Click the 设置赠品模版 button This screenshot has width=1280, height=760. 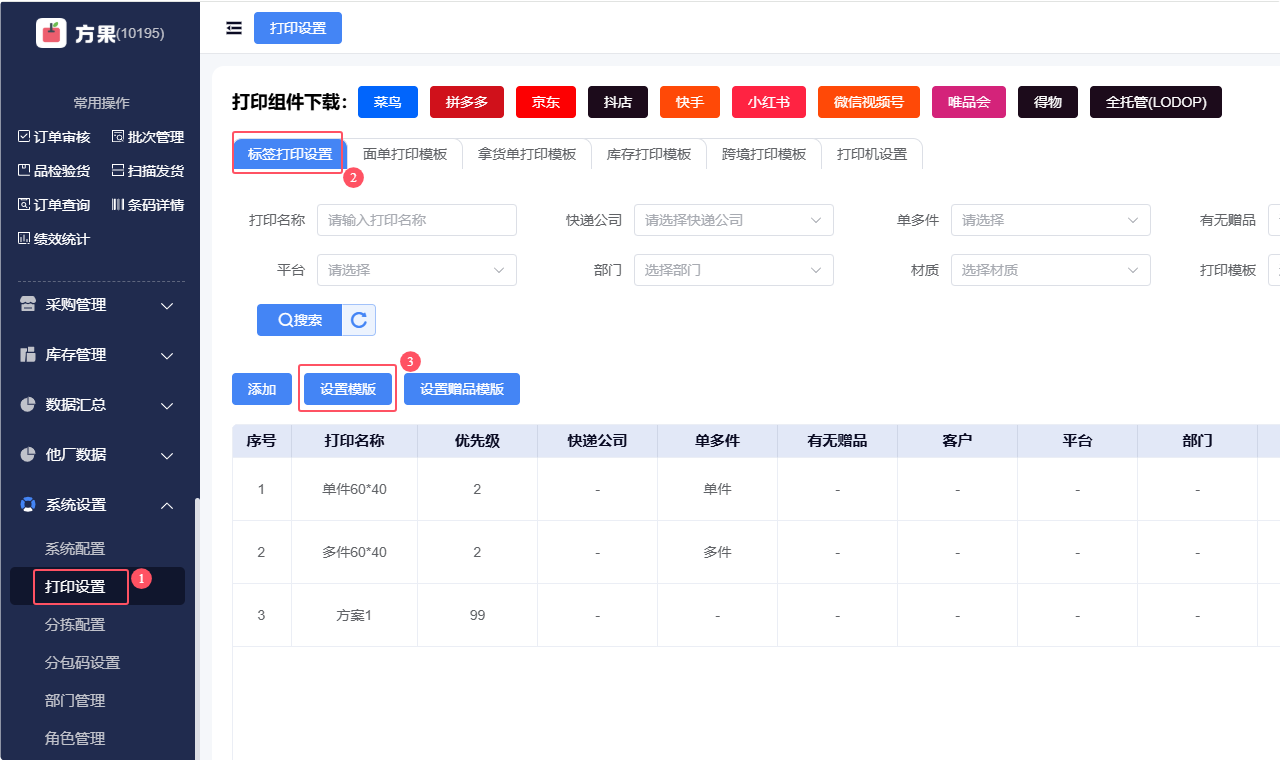462,389
